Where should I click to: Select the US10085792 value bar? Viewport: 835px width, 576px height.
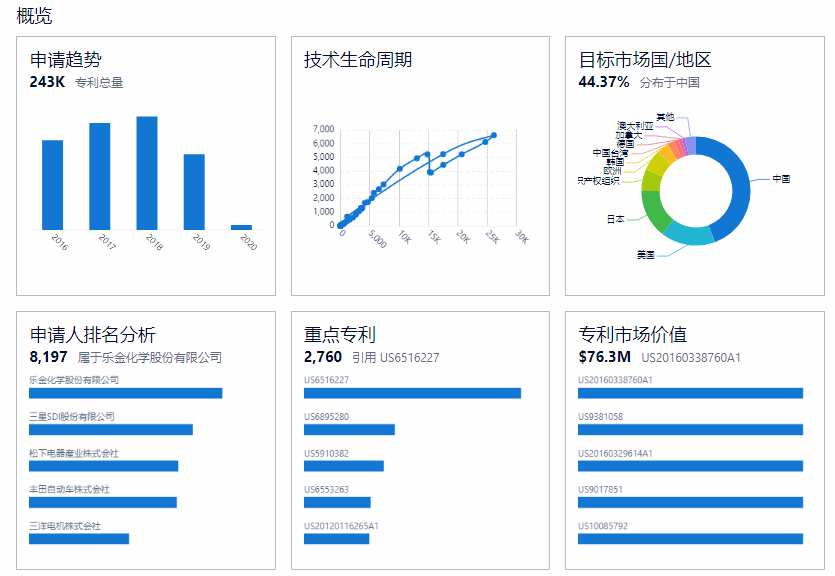pyautogui.click(x=691, y=539)
